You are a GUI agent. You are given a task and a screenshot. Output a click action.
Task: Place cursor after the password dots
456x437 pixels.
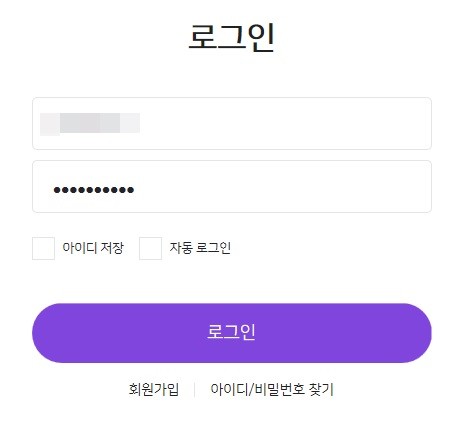(x=136, y=190)
